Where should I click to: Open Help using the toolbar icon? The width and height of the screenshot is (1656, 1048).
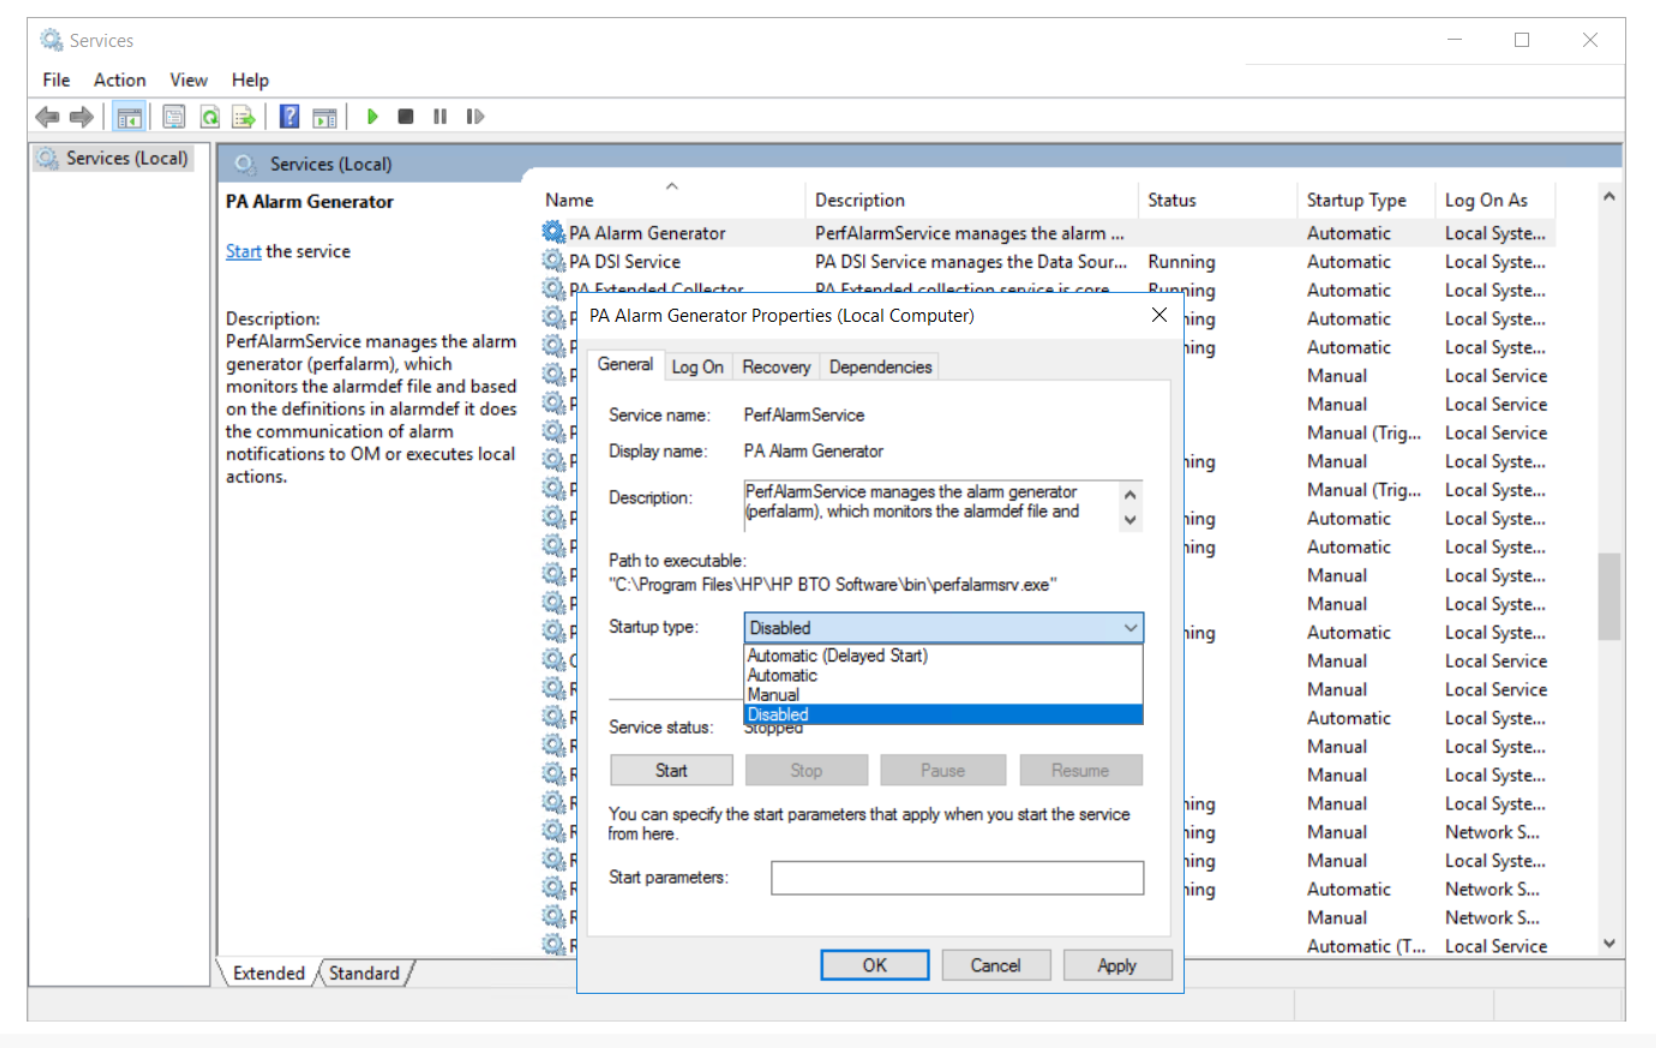pos(288,116)
